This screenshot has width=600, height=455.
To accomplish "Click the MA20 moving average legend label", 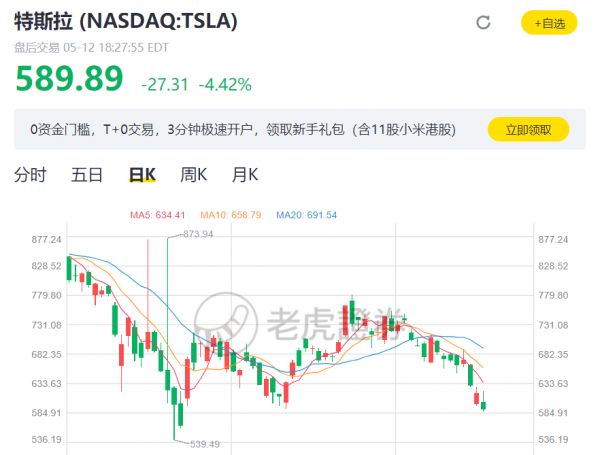I will pos(306,215).
